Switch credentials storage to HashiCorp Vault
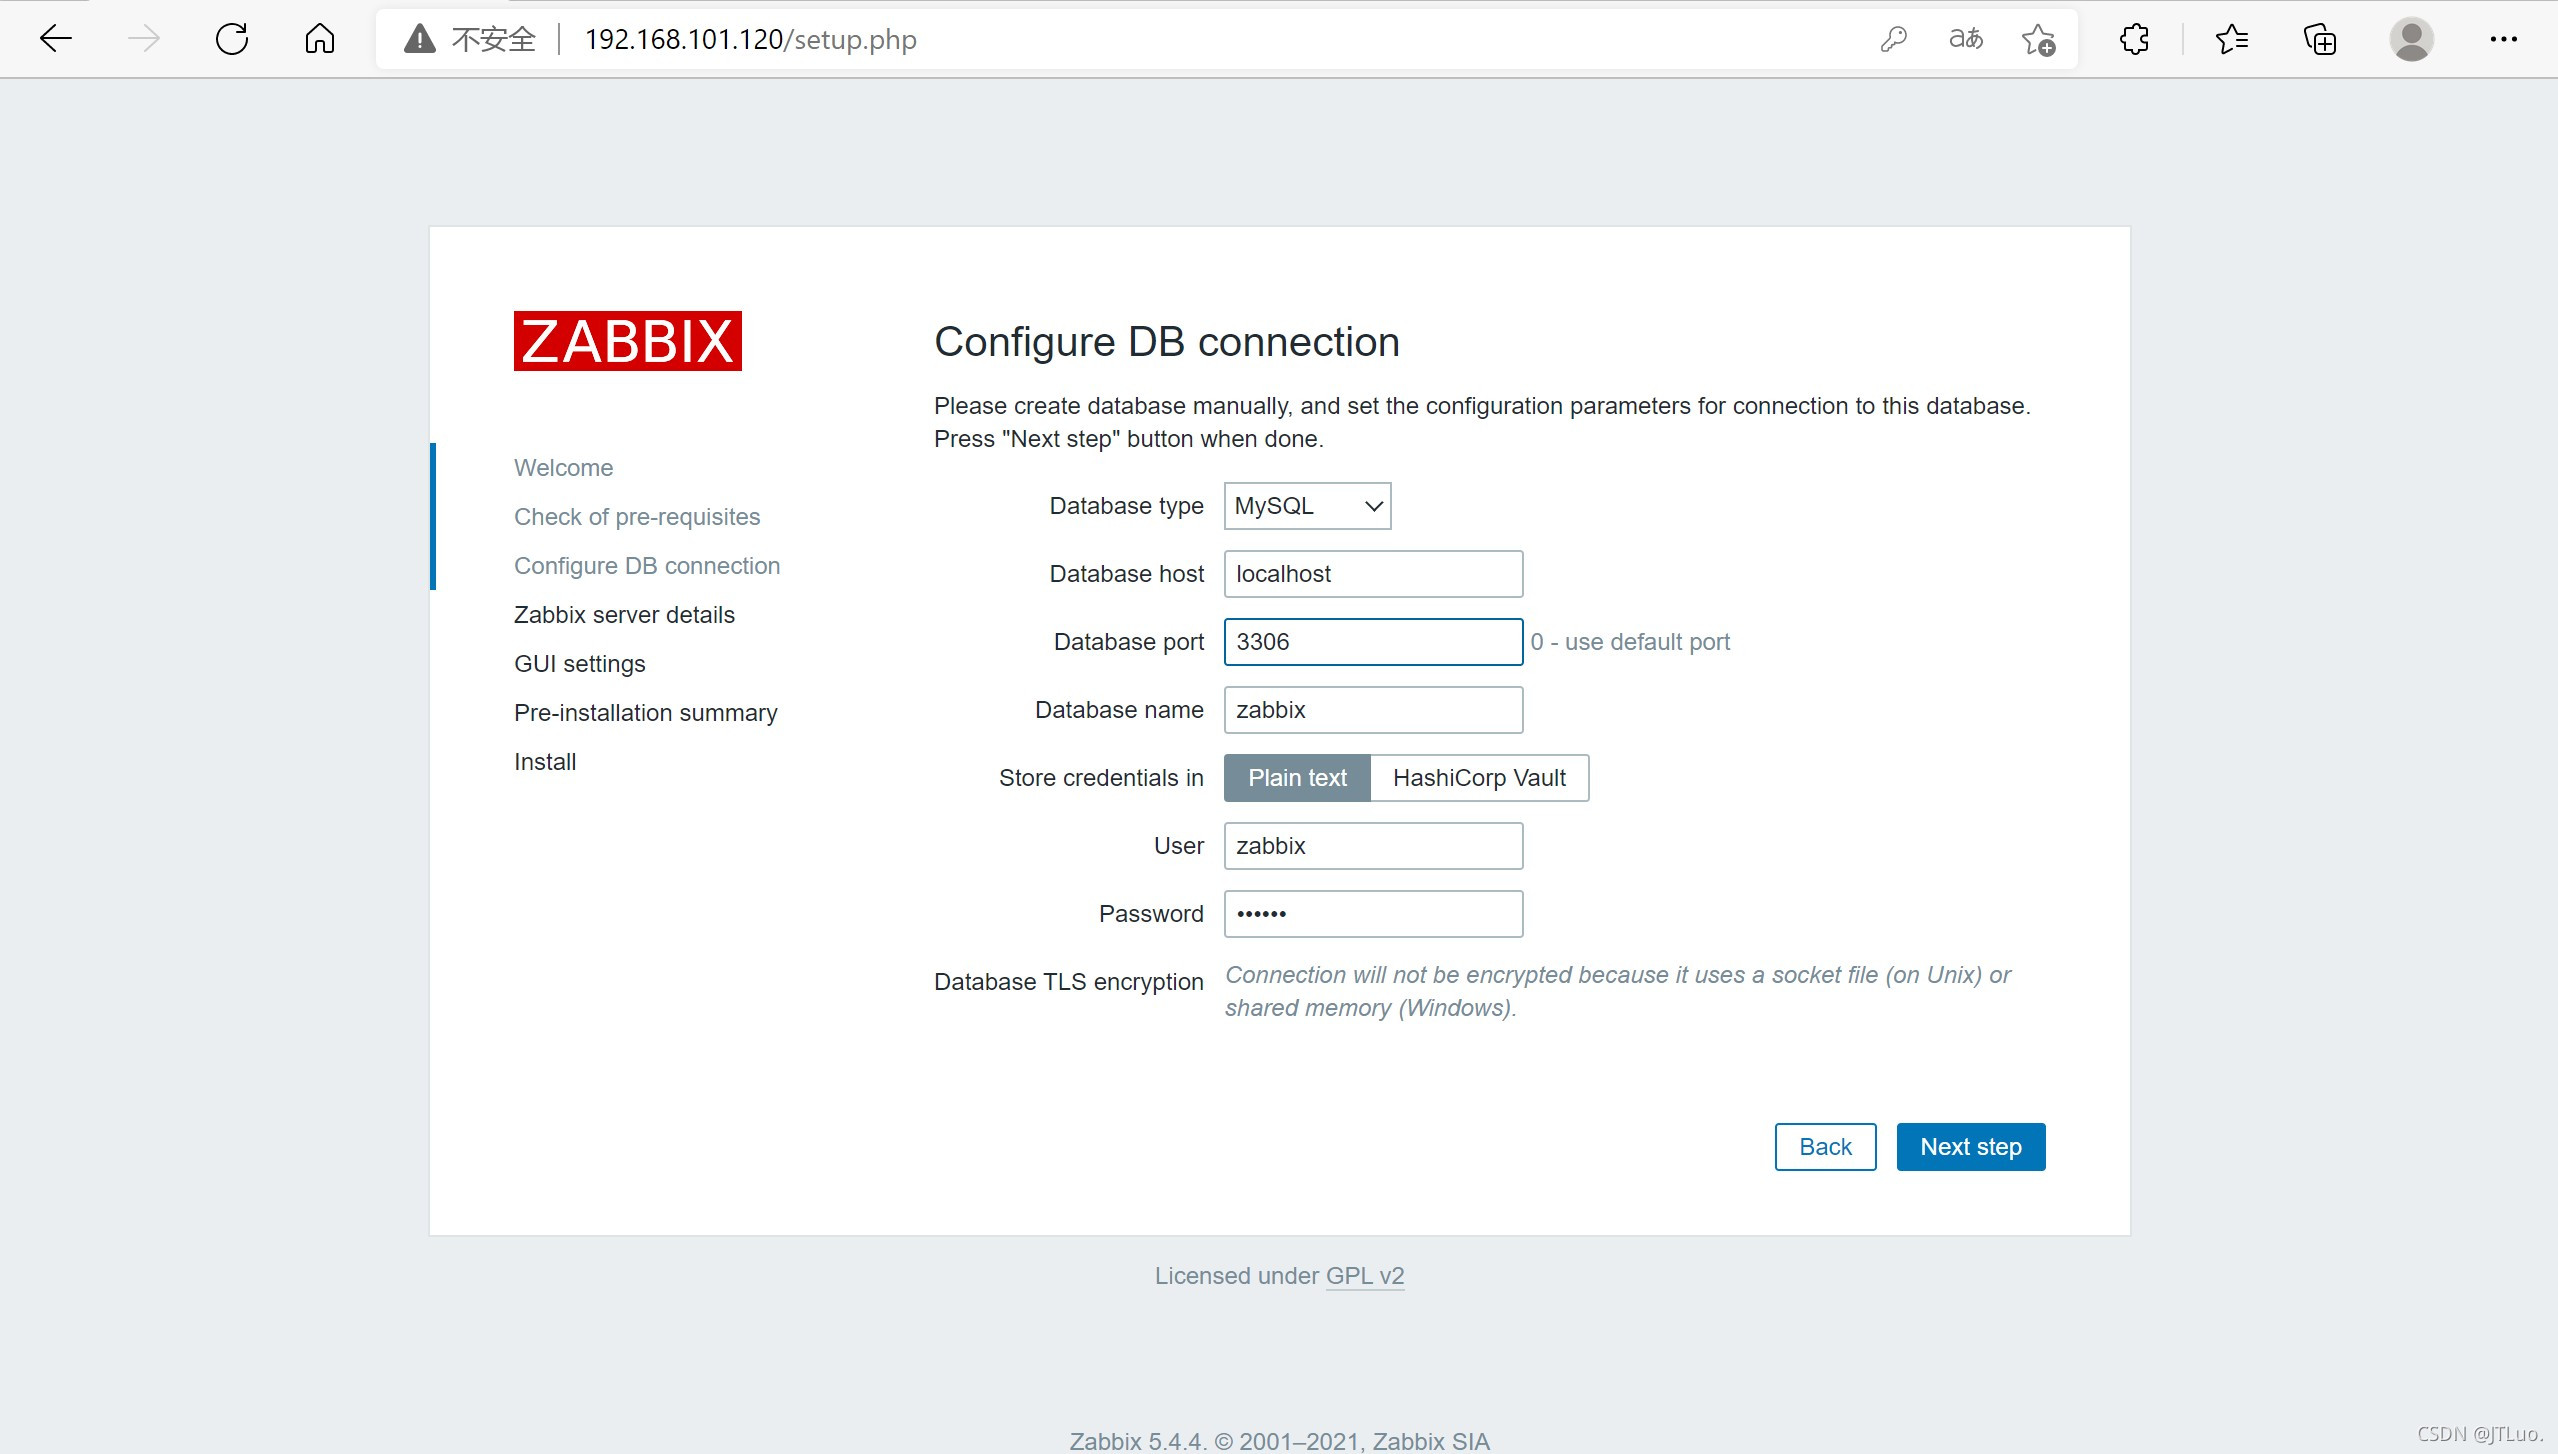Image resolution: width=2558 pixels, height=1454 pixels. coord(1479,778)
